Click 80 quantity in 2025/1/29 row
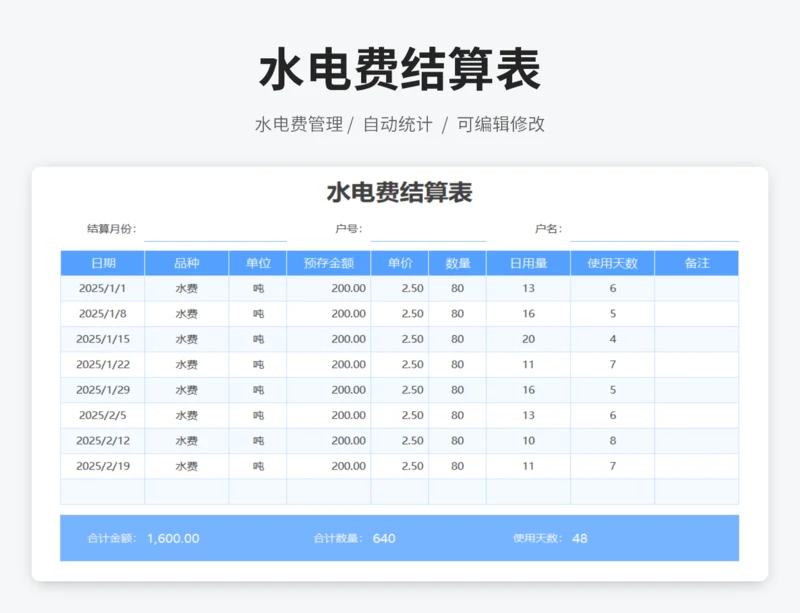This screenshot has height=613, width=800. [x=458, y=390]
